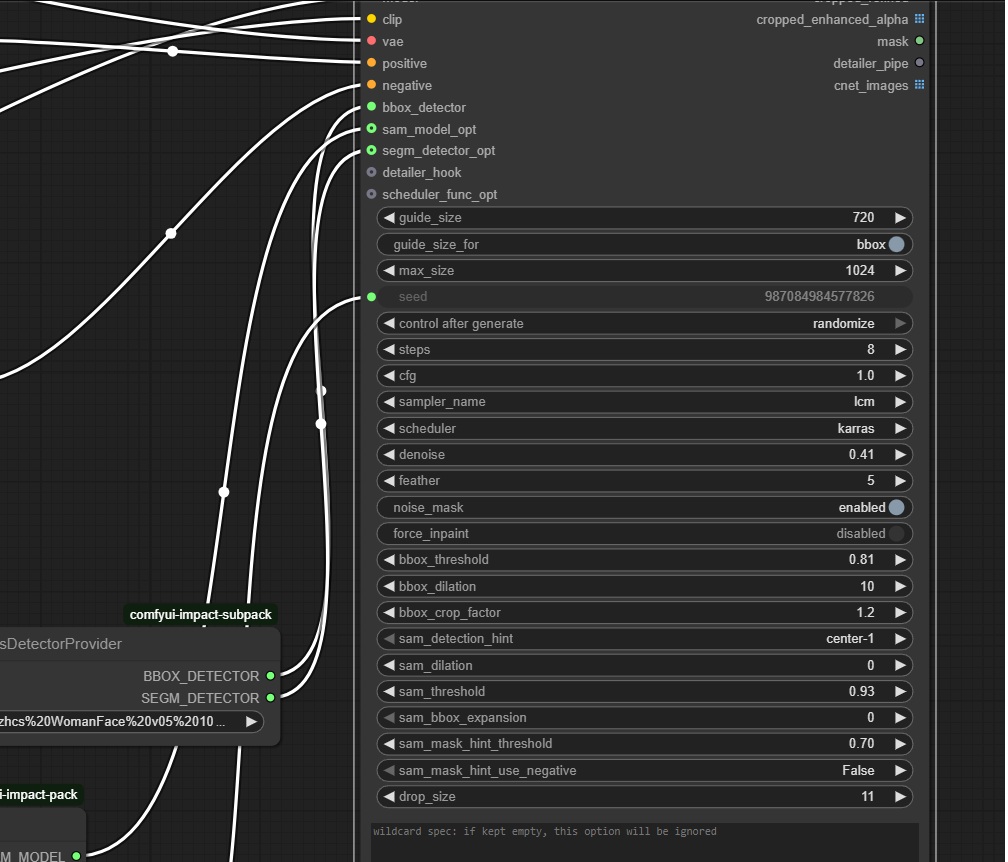Click the cropped_enhanced_alpha output grid socket
Image resolution: width=1008 pixels, height=862 pixels.
pyautogui.click(x=919, y=19)
